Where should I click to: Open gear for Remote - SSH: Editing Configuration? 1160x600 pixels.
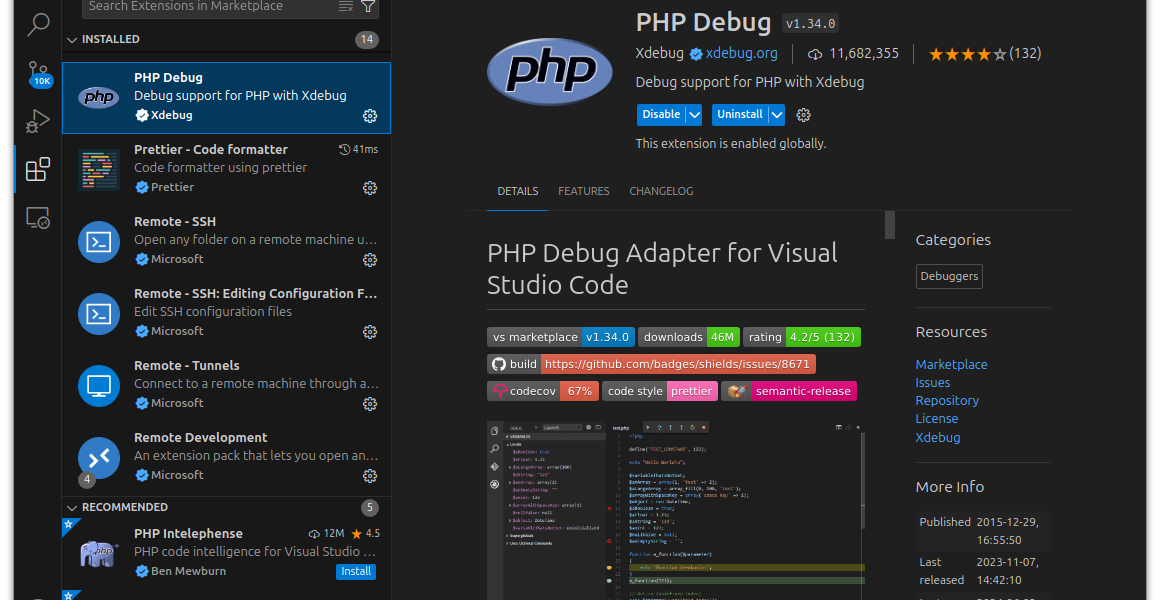(370, 332)
